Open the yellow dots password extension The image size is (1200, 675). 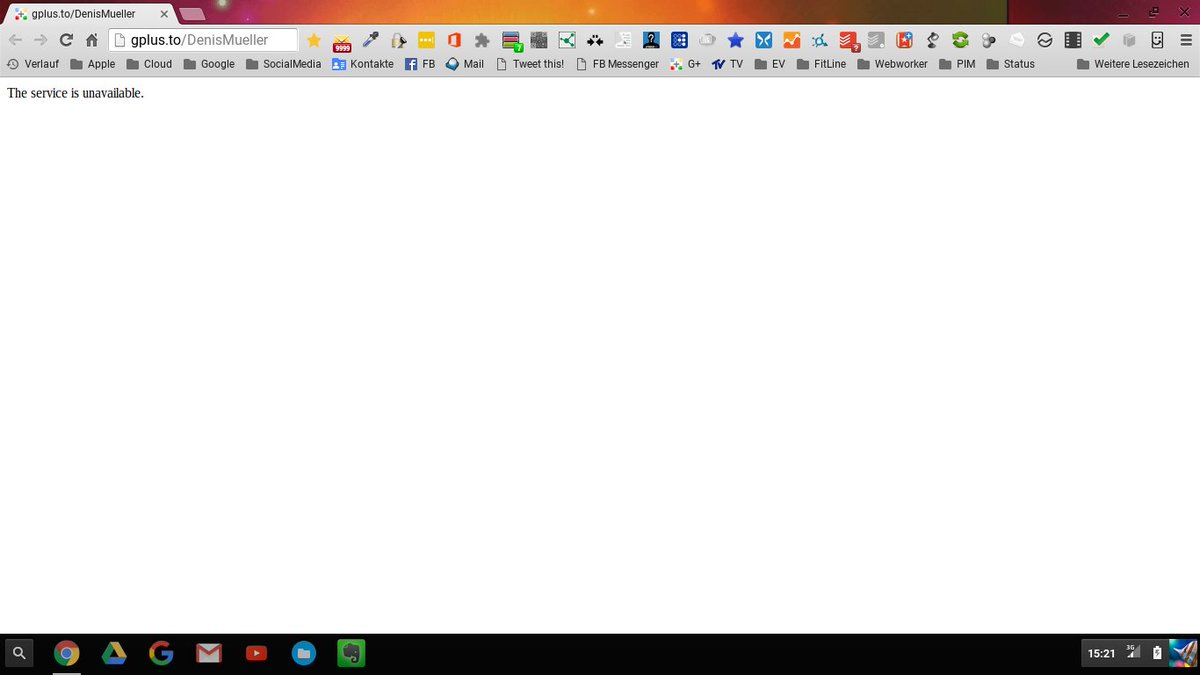426,40
